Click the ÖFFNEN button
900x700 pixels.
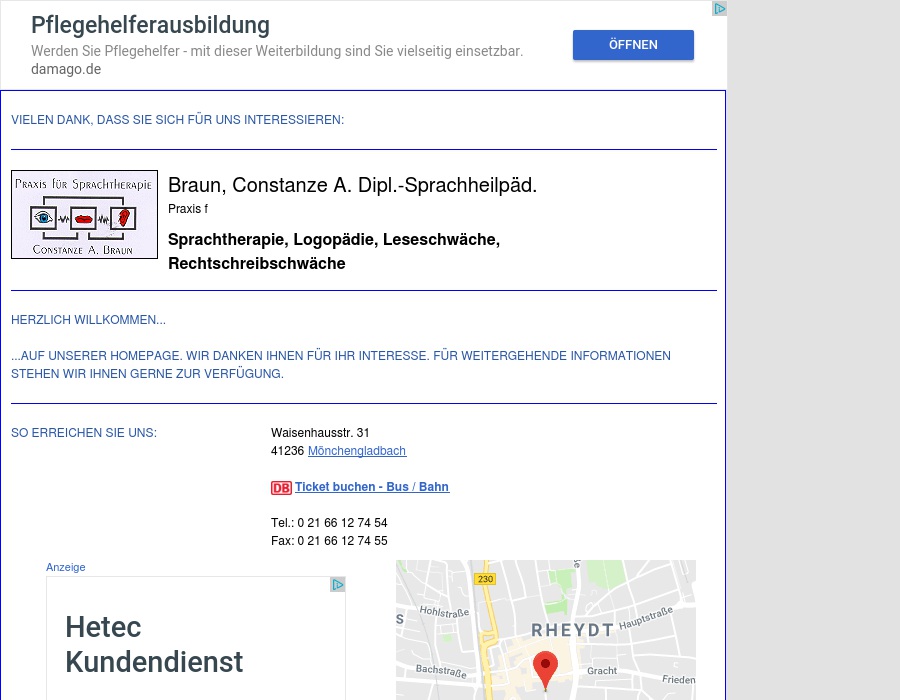(633, 45)
